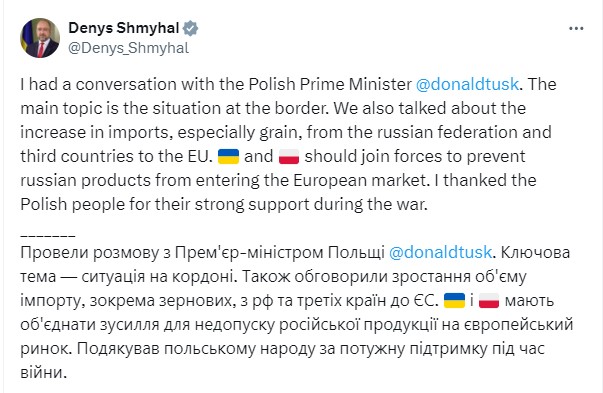This screenshot has width=603, height=393.
Task: Open @donaldtusk mention in the Ukrainian text
Action: pyautogui.click(x=440, y=253)
